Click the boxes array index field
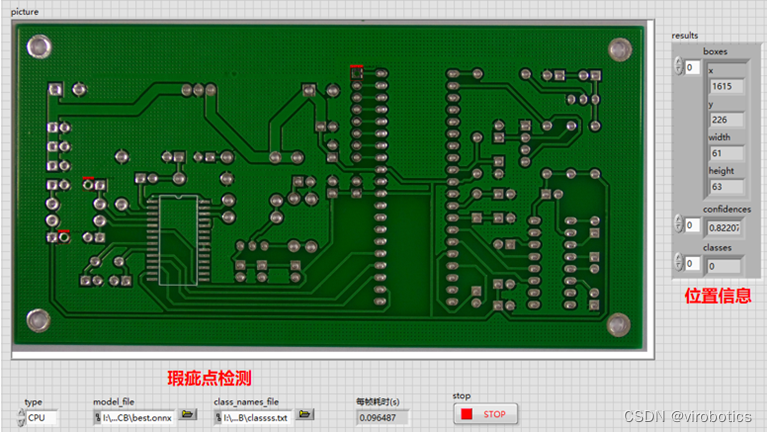The image size is (767, 432). (692, 67)
